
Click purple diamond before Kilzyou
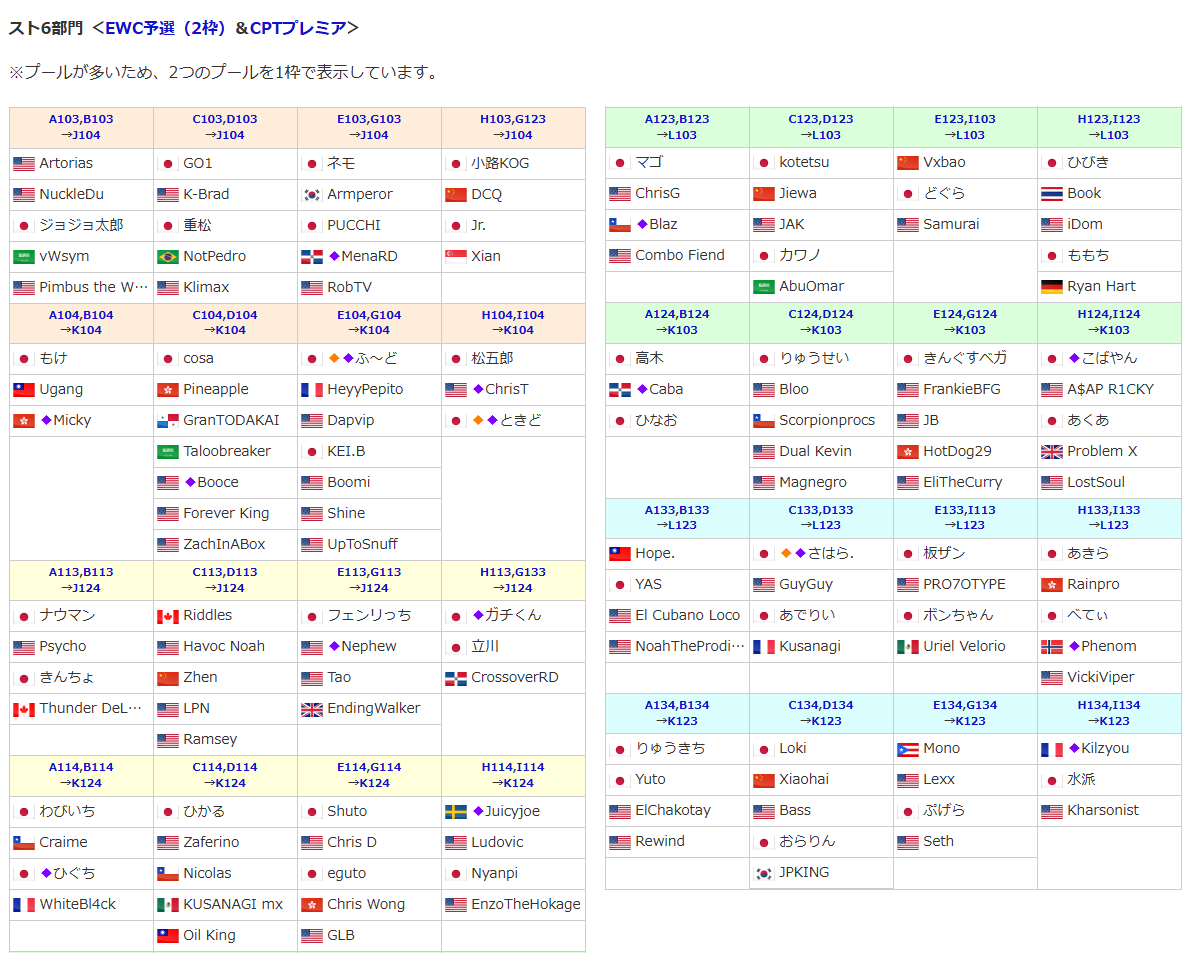tap(1074, 748)
